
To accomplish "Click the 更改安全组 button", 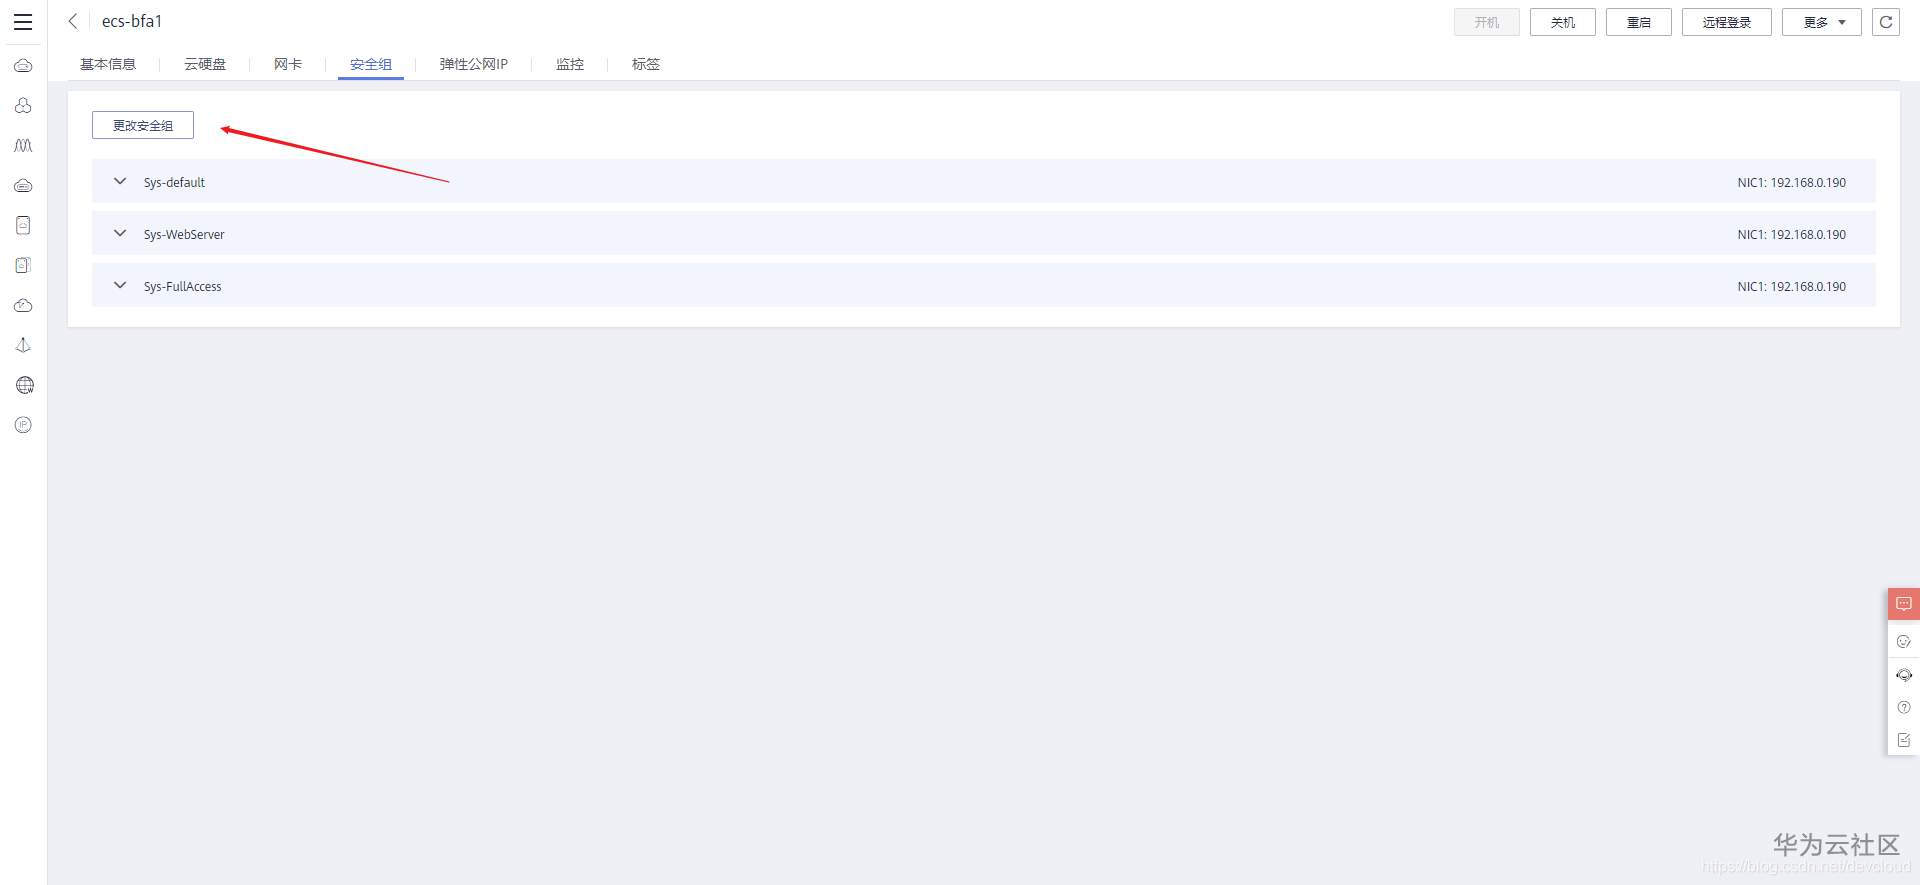I will (143, 125).
